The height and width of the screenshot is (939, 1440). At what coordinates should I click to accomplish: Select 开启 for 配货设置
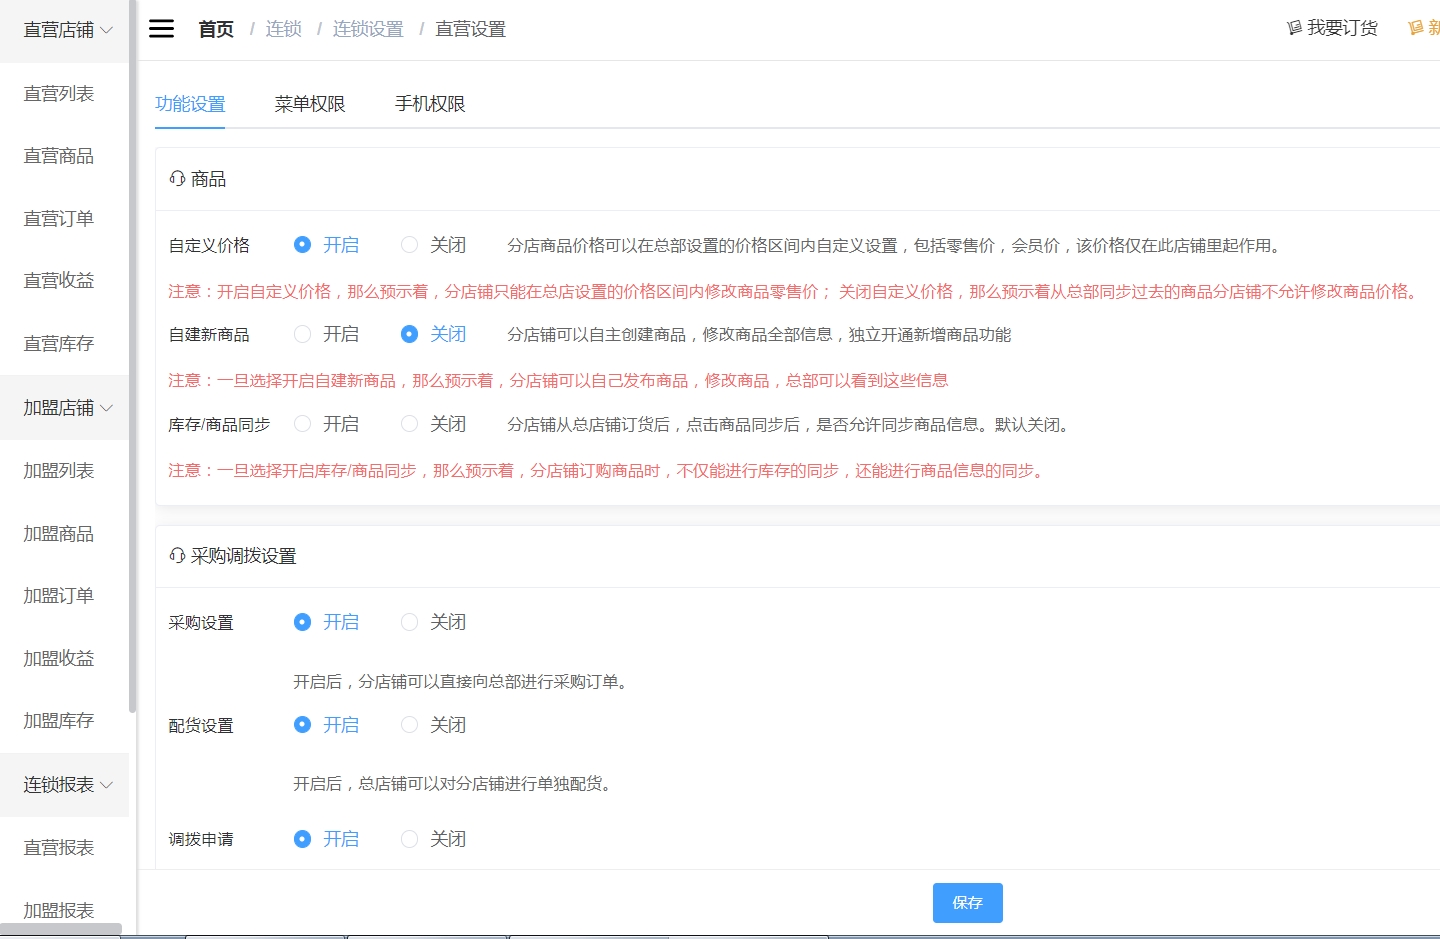tap(327, 725)
